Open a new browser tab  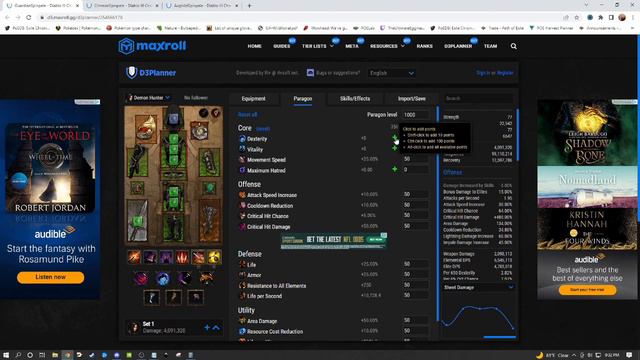[249, 6]
